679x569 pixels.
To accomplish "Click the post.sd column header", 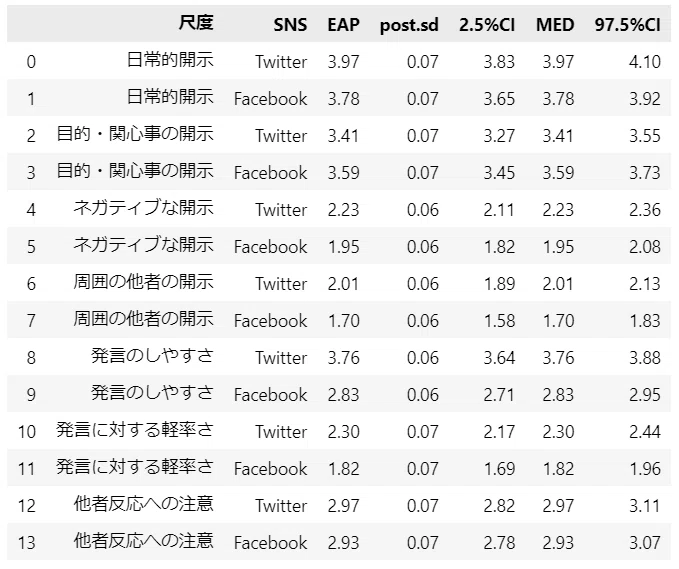I will point(409,25).
